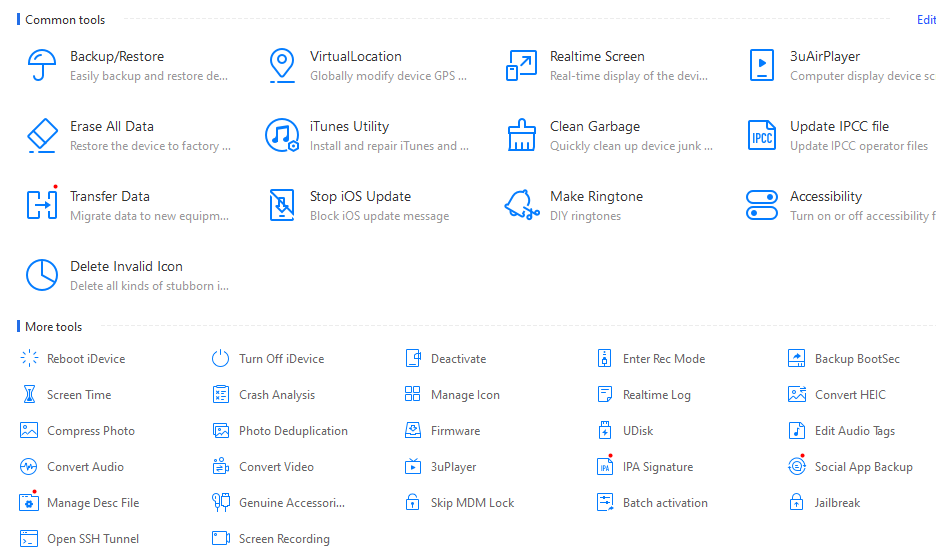Viewport: 936px width, 552px height.
Task: Click the Realtime Log icon
Action: pos(605,394)
